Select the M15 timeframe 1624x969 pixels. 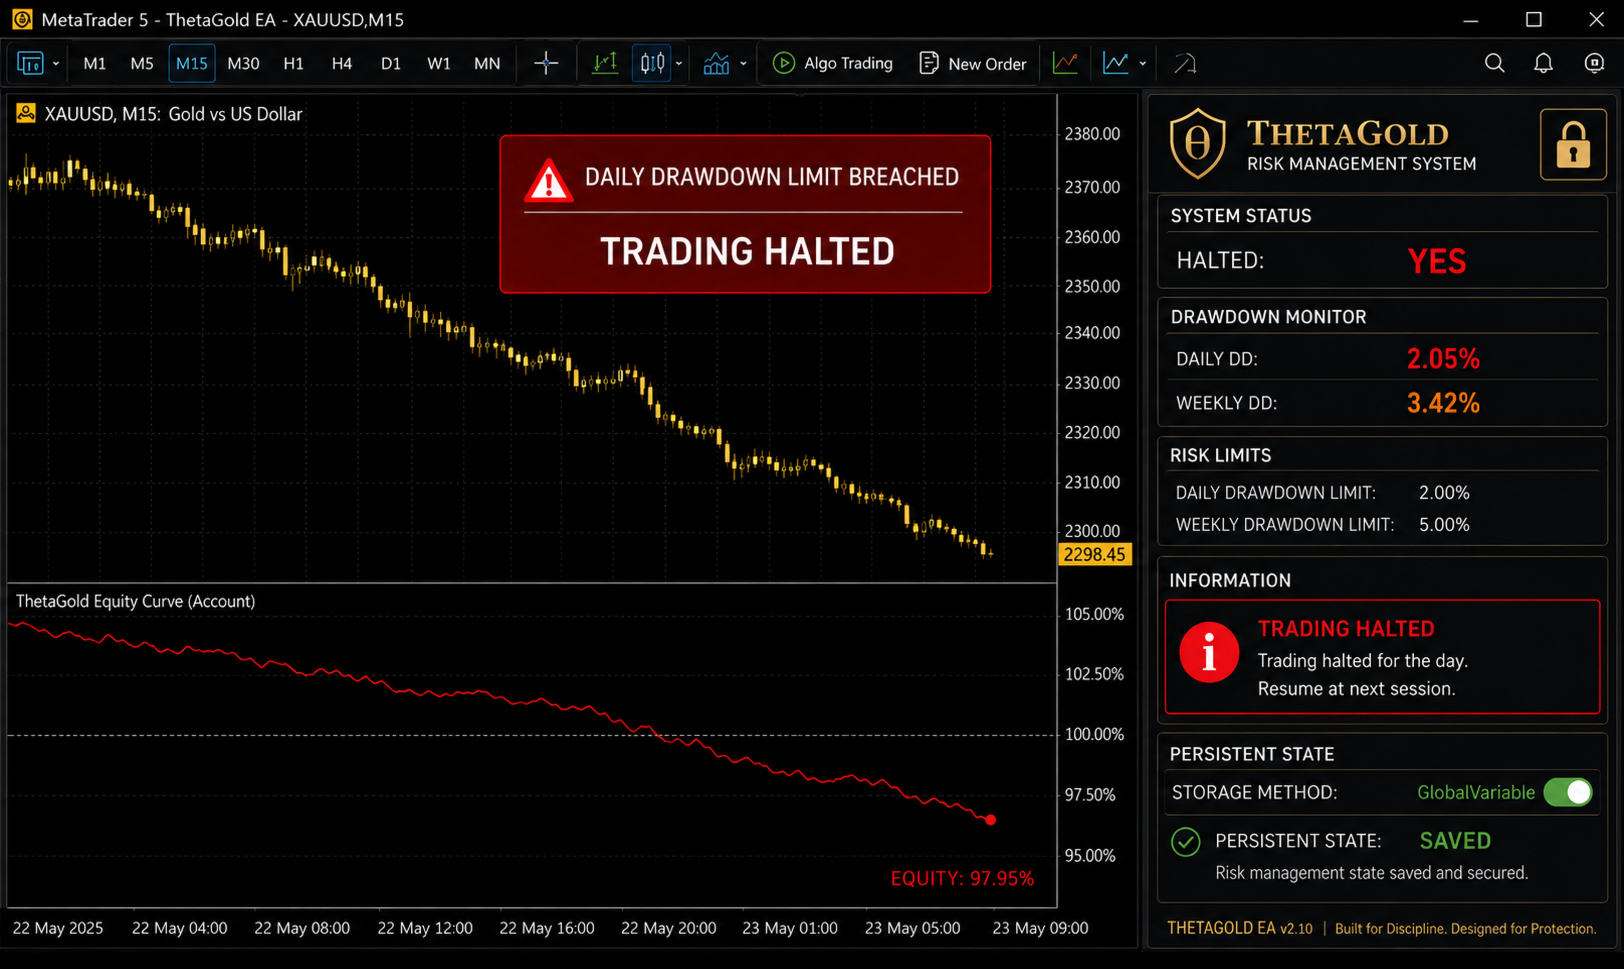[192, 64]
